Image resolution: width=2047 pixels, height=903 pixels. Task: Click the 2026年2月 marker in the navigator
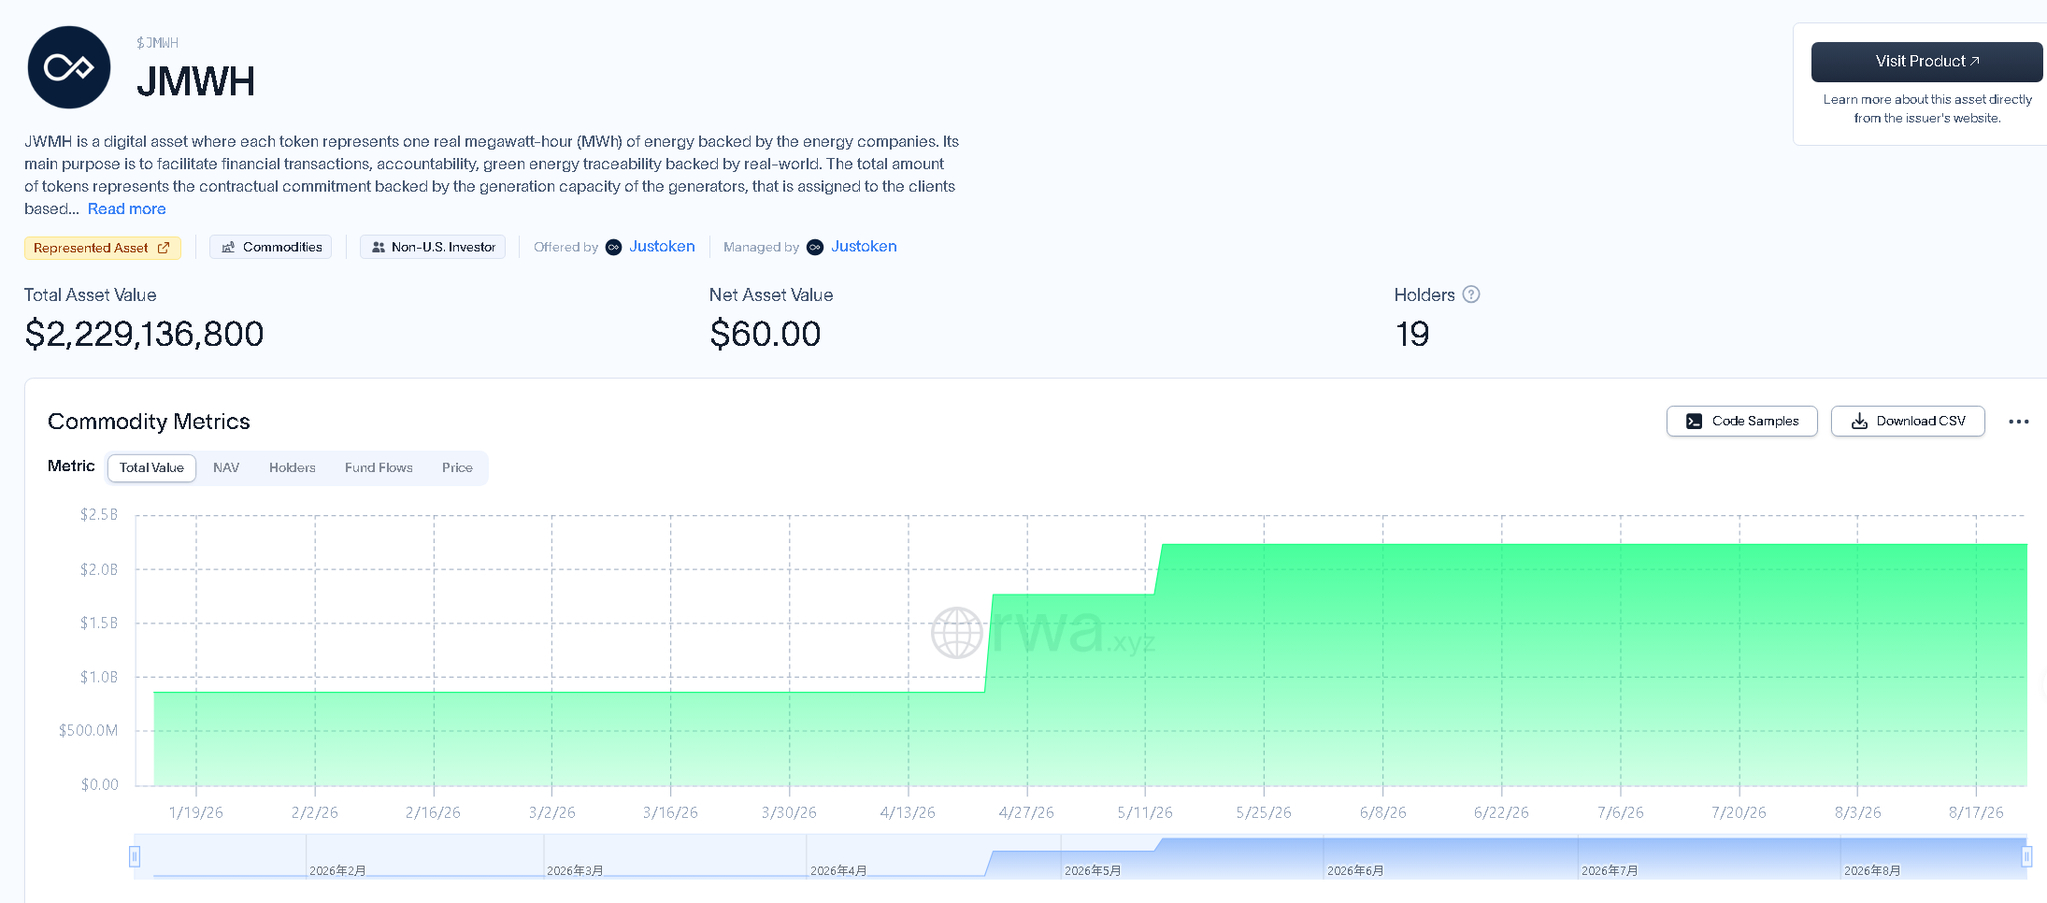tap(338, 871)
